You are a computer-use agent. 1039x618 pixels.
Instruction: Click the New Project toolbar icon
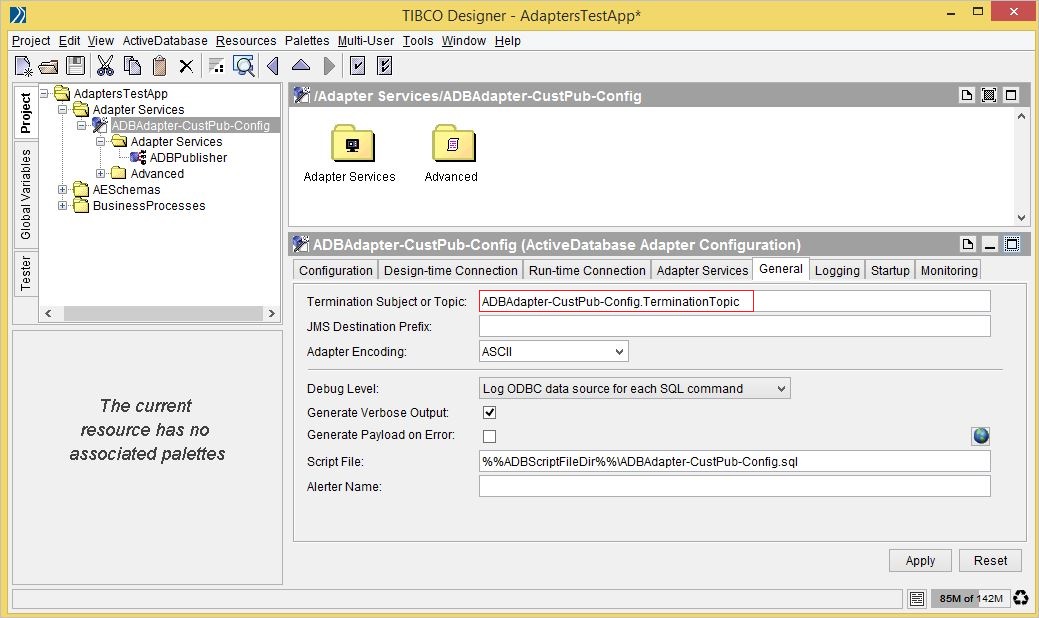[x=23, y=66]
